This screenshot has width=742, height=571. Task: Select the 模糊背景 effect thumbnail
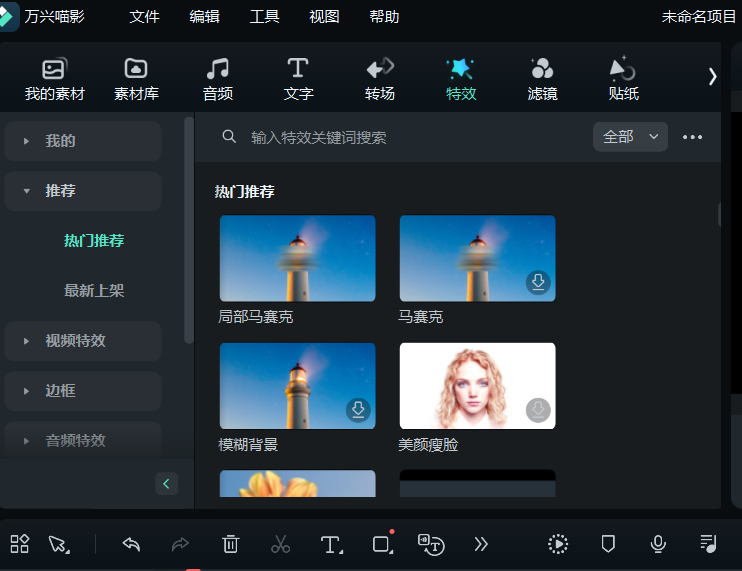tap(298, 386)
